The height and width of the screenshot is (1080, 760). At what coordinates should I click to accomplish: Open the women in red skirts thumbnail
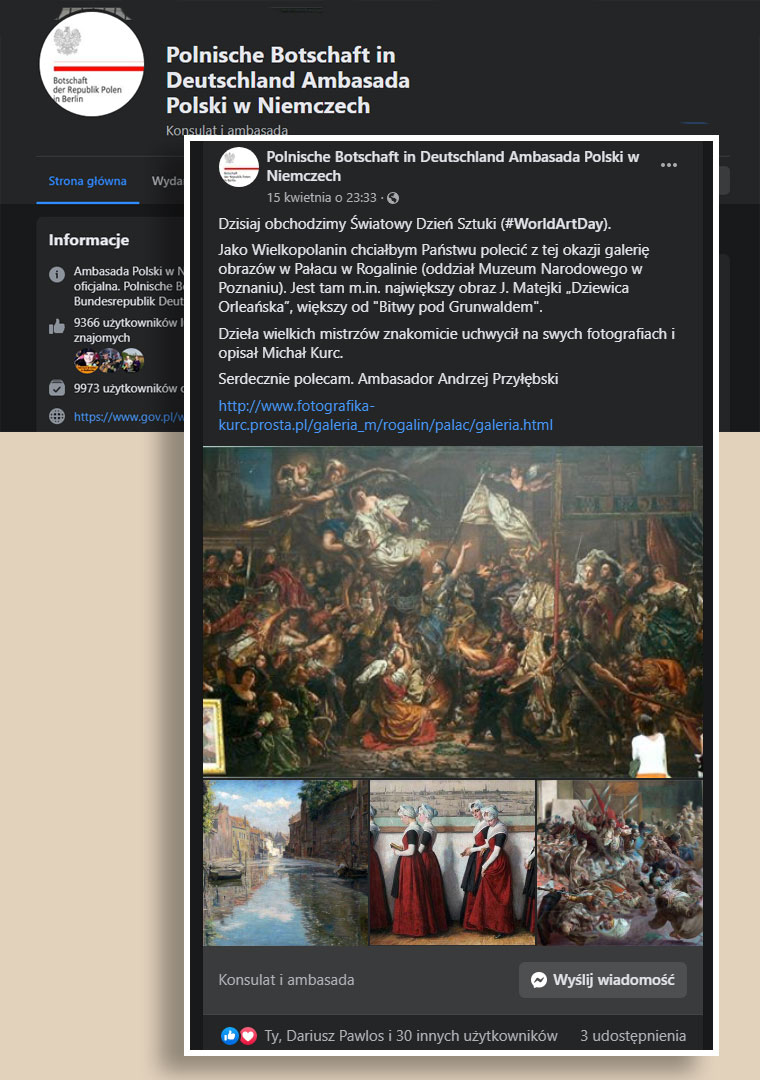pos(453,862)
